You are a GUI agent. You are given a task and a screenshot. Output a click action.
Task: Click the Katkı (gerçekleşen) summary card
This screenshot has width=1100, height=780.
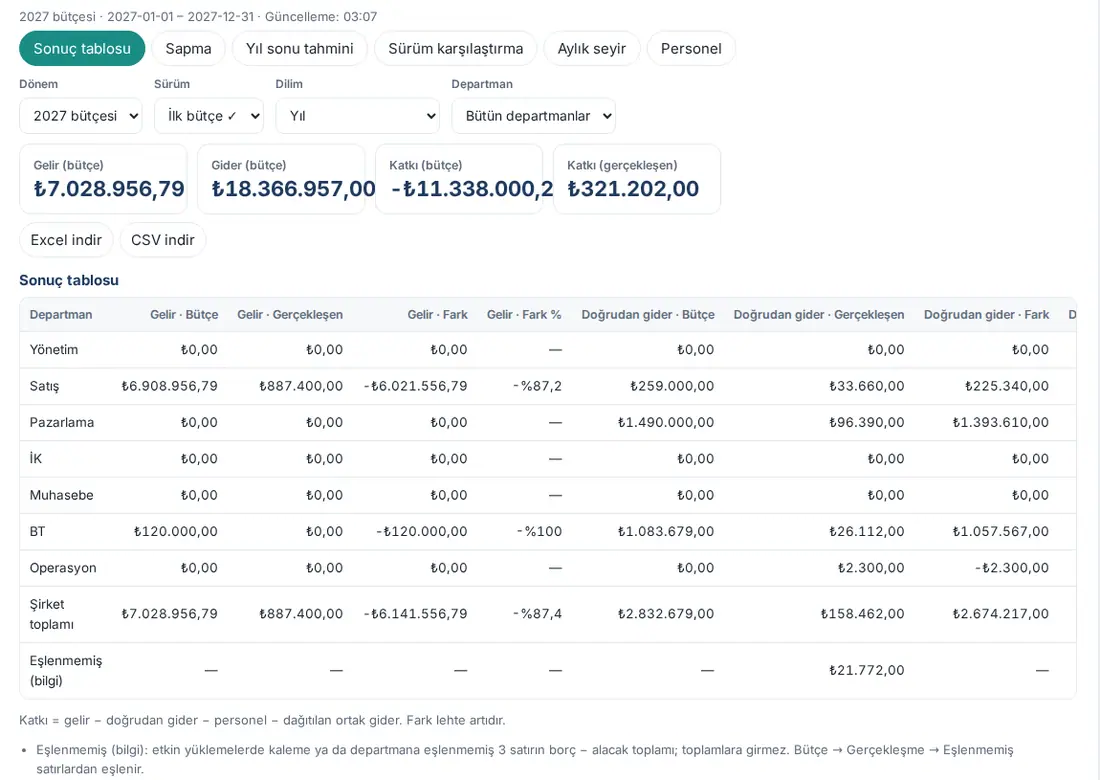click(x=637, y=179)
